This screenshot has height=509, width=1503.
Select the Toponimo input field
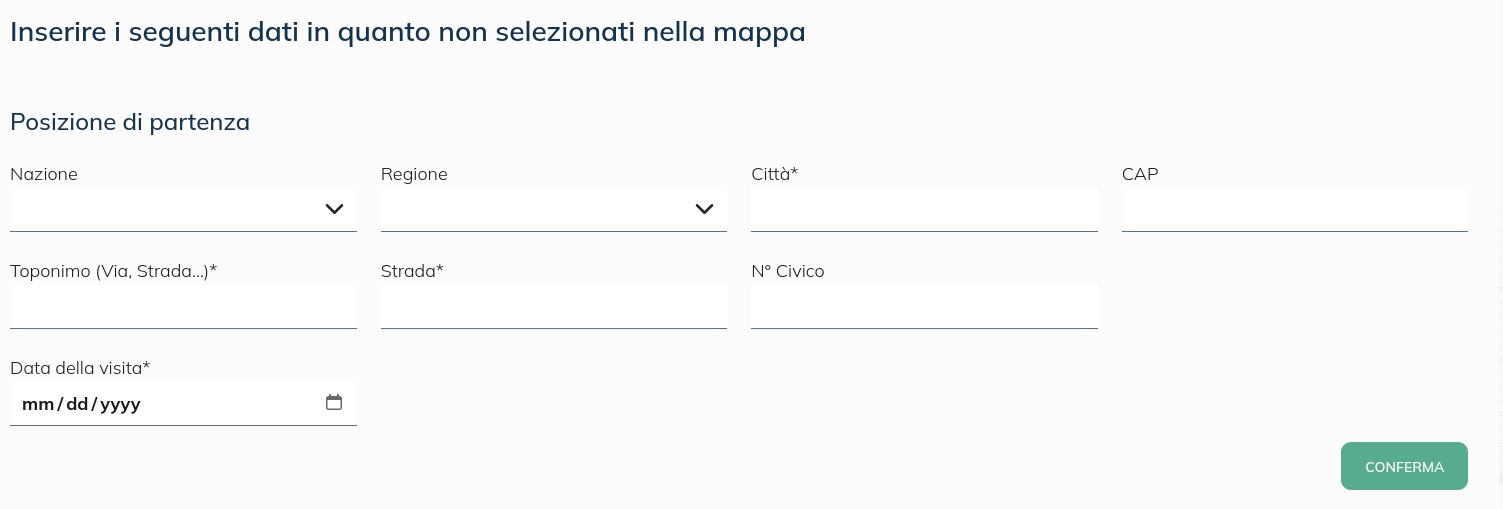tap(183, 306)
